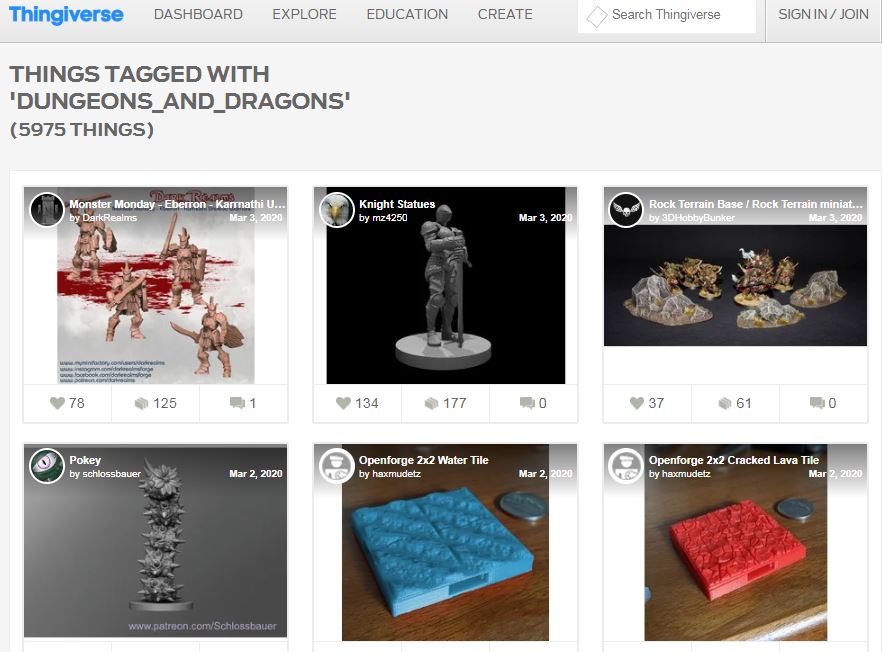Open mz4250 eagle avatar

coord(336,210)
